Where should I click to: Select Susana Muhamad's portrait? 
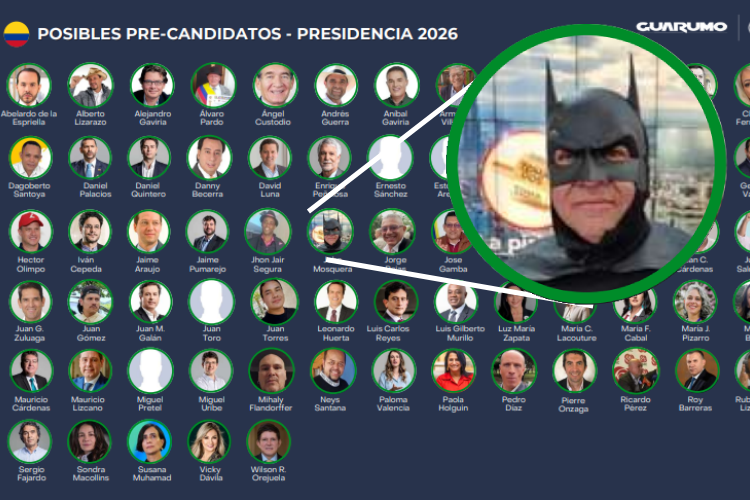pyautogui.click(x=150, y=441)
